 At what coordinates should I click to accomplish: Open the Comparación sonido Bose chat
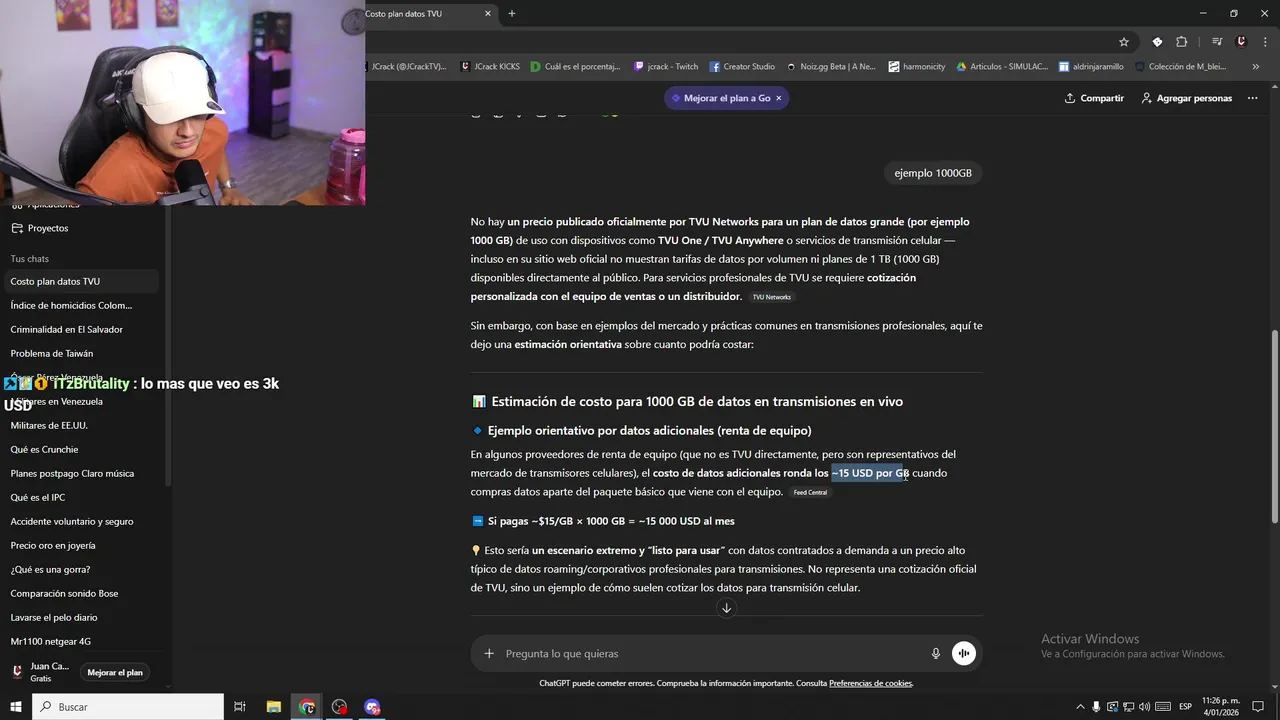pyautogui.click(x=80, y=594)
